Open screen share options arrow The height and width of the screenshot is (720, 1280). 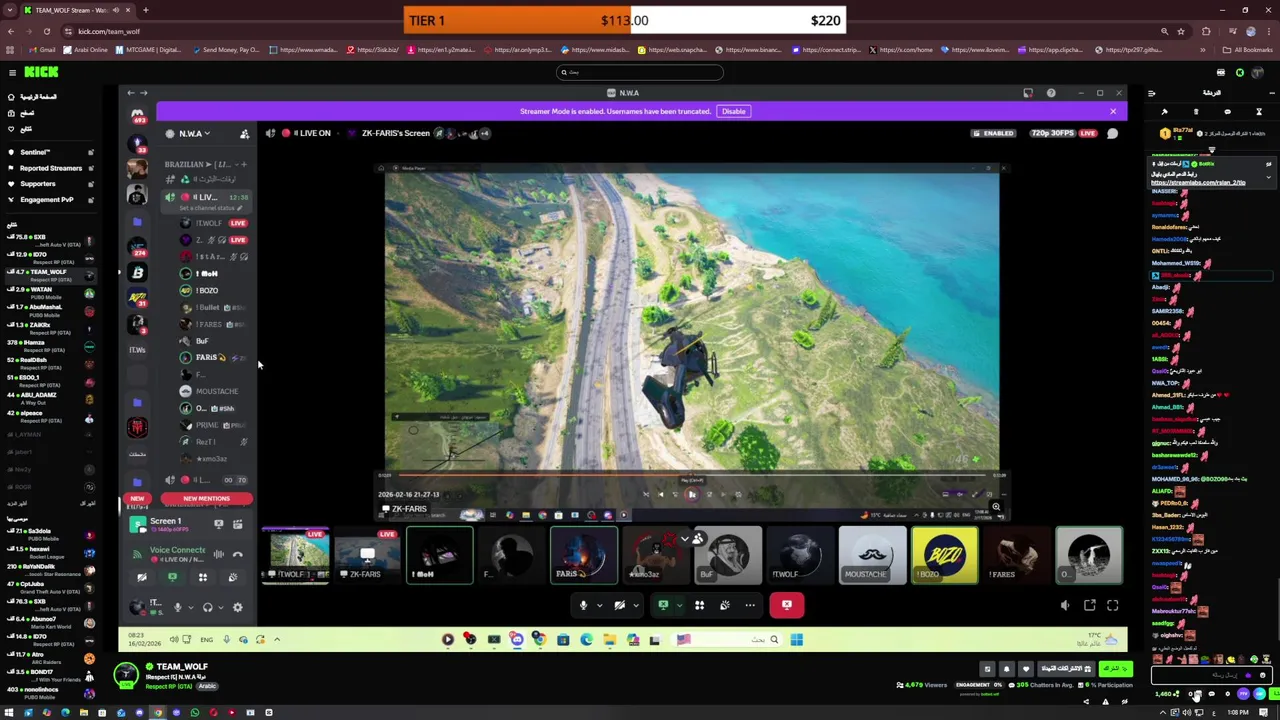(x=678, y=605)
